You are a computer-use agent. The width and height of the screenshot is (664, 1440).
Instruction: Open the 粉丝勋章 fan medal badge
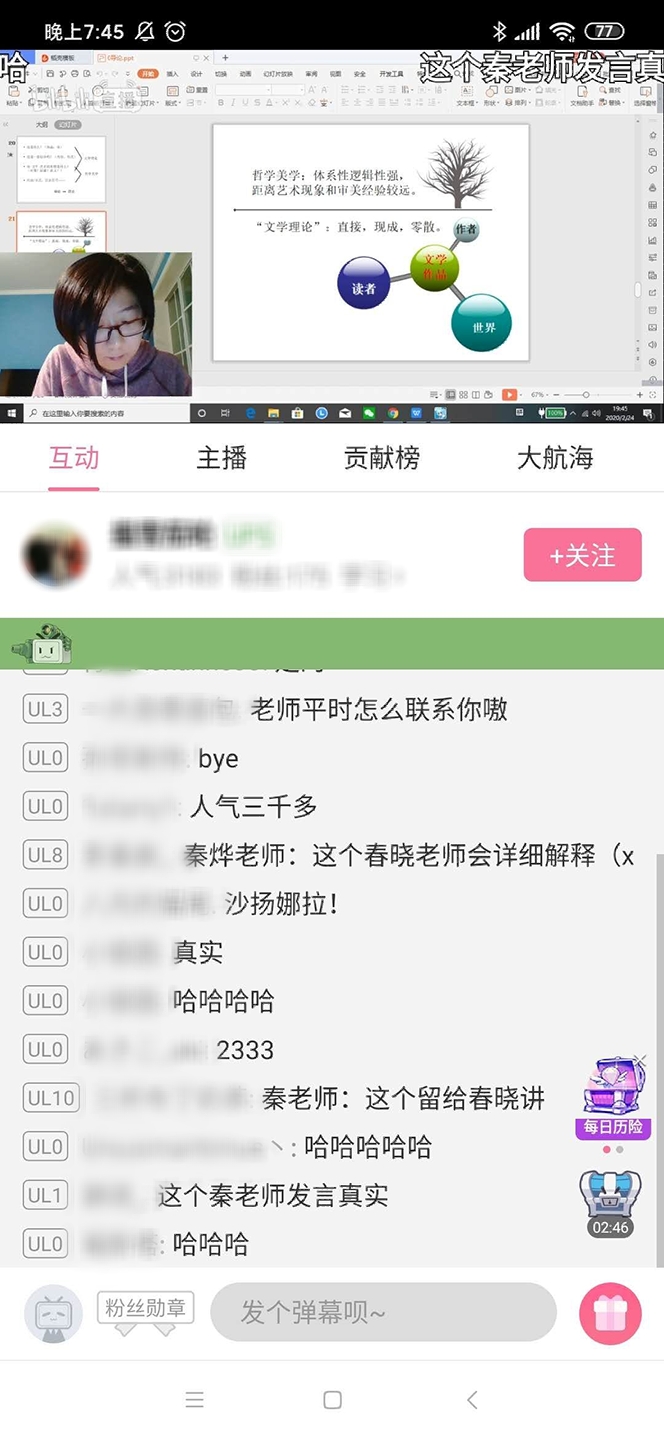point(145,1313)
